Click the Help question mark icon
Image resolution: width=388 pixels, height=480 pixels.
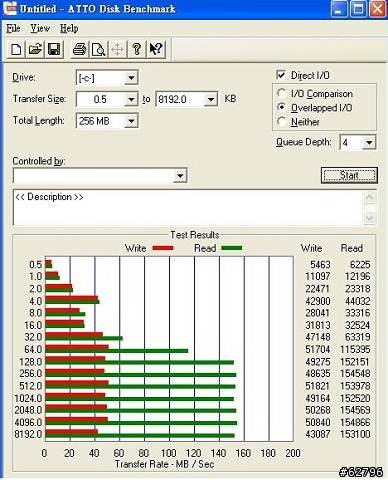point(137,50)
